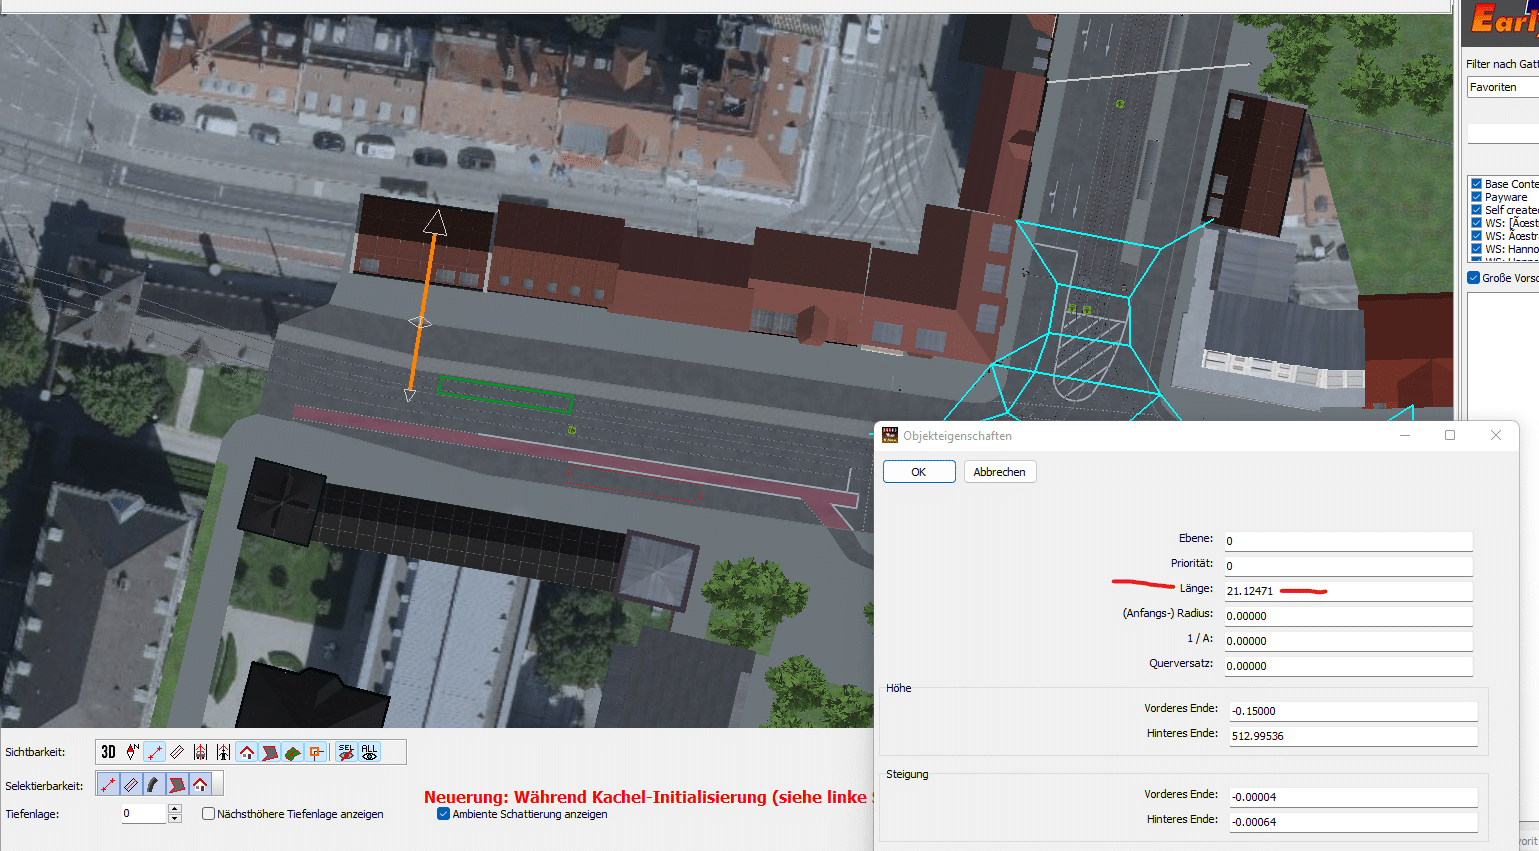
Task: Enable Nächsthöhere Tiefenlage anzeigen checkbox
Action: tap(209, 814)
